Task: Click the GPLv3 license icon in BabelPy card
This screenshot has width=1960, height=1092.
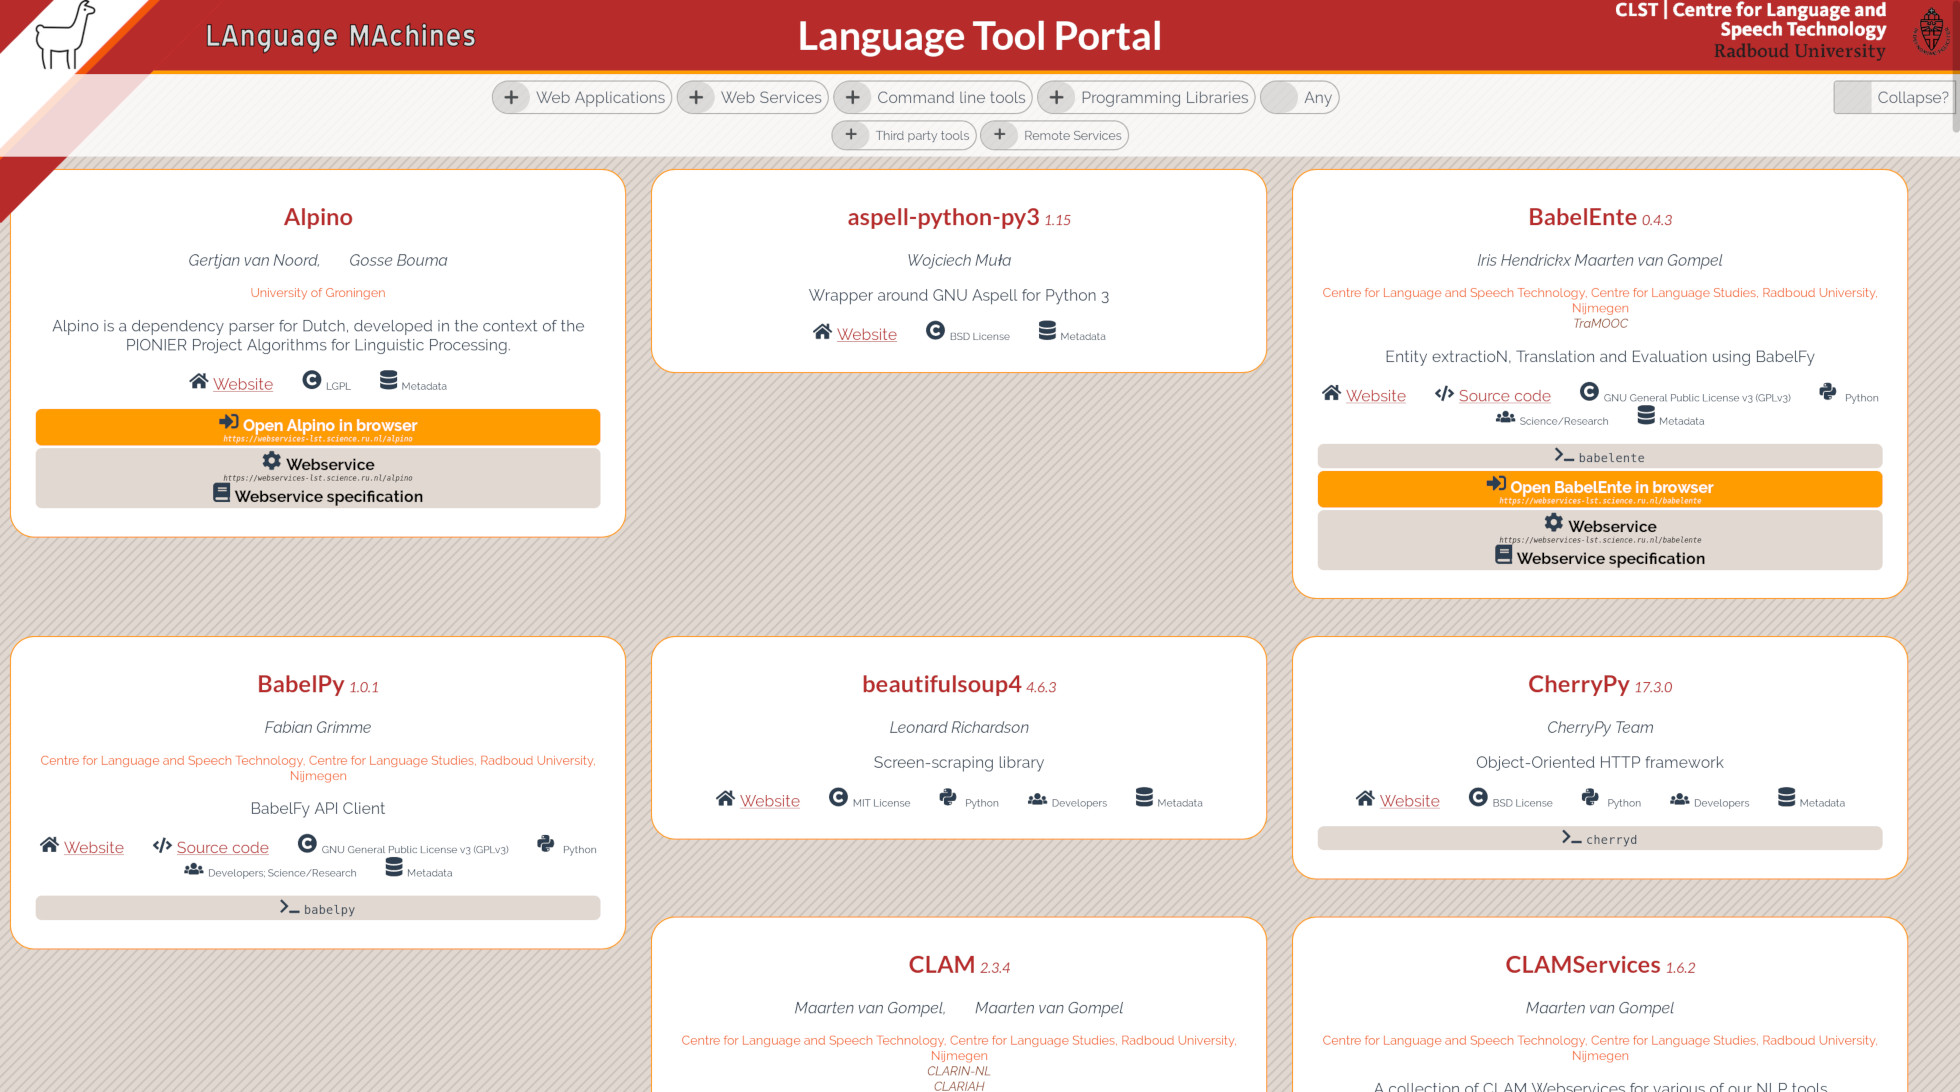Action: coord(307,845)
